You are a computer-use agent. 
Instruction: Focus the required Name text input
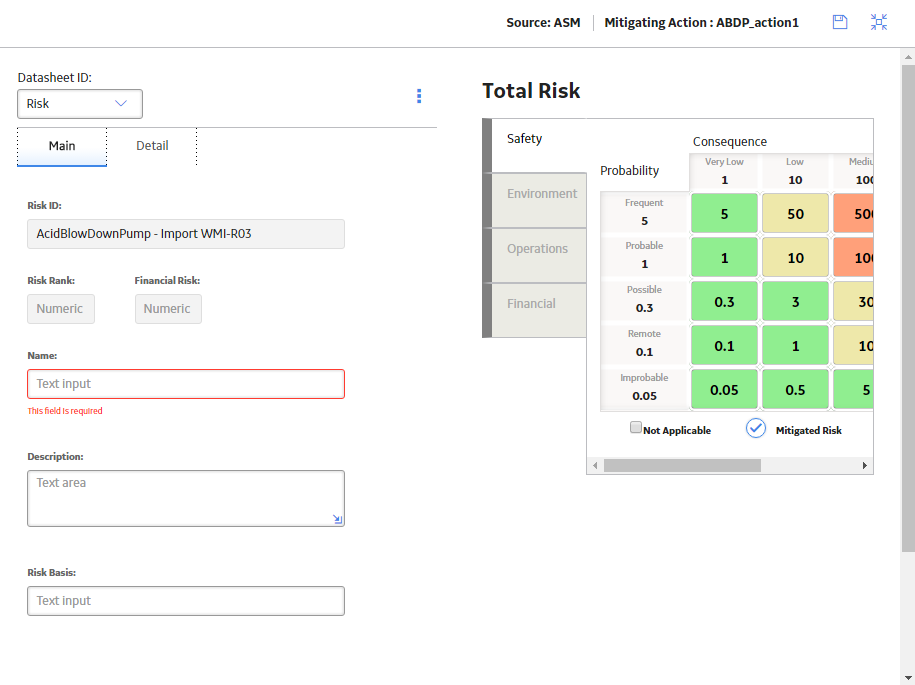186,384
